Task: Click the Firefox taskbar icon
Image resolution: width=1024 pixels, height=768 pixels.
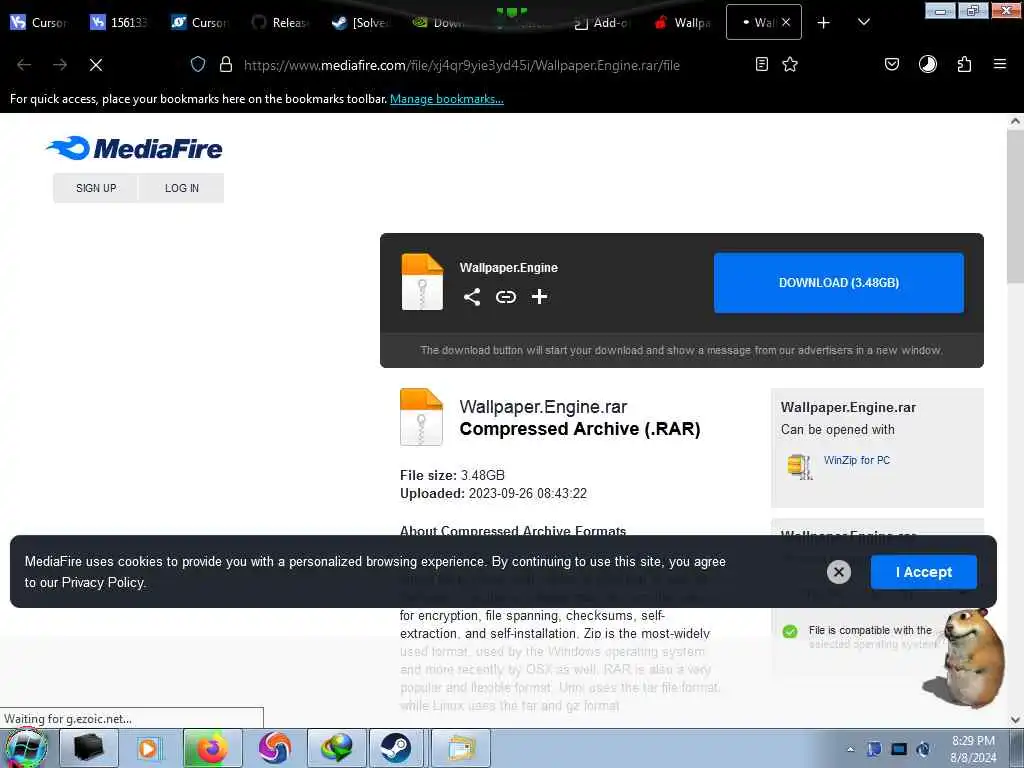Action: [212, 748]
